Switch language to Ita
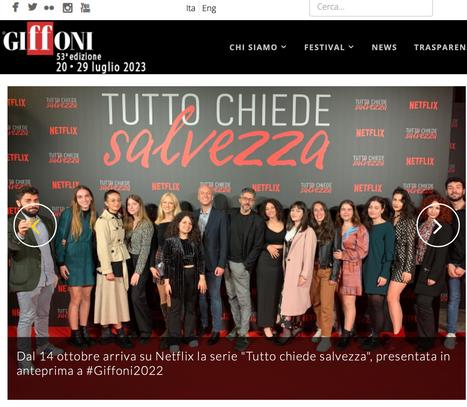Image resolution: width=467 pixels, height=407 pixels. 191,8
